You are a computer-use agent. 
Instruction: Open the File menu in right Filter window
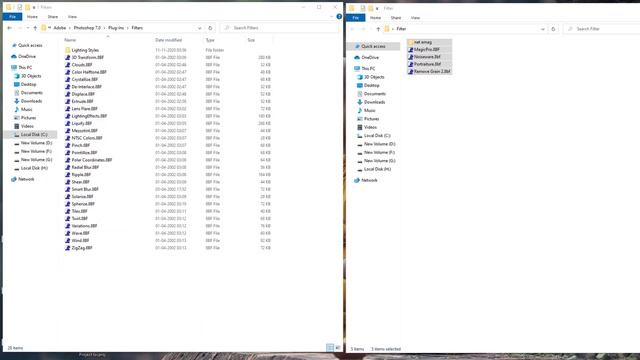(x=356, y=18)
